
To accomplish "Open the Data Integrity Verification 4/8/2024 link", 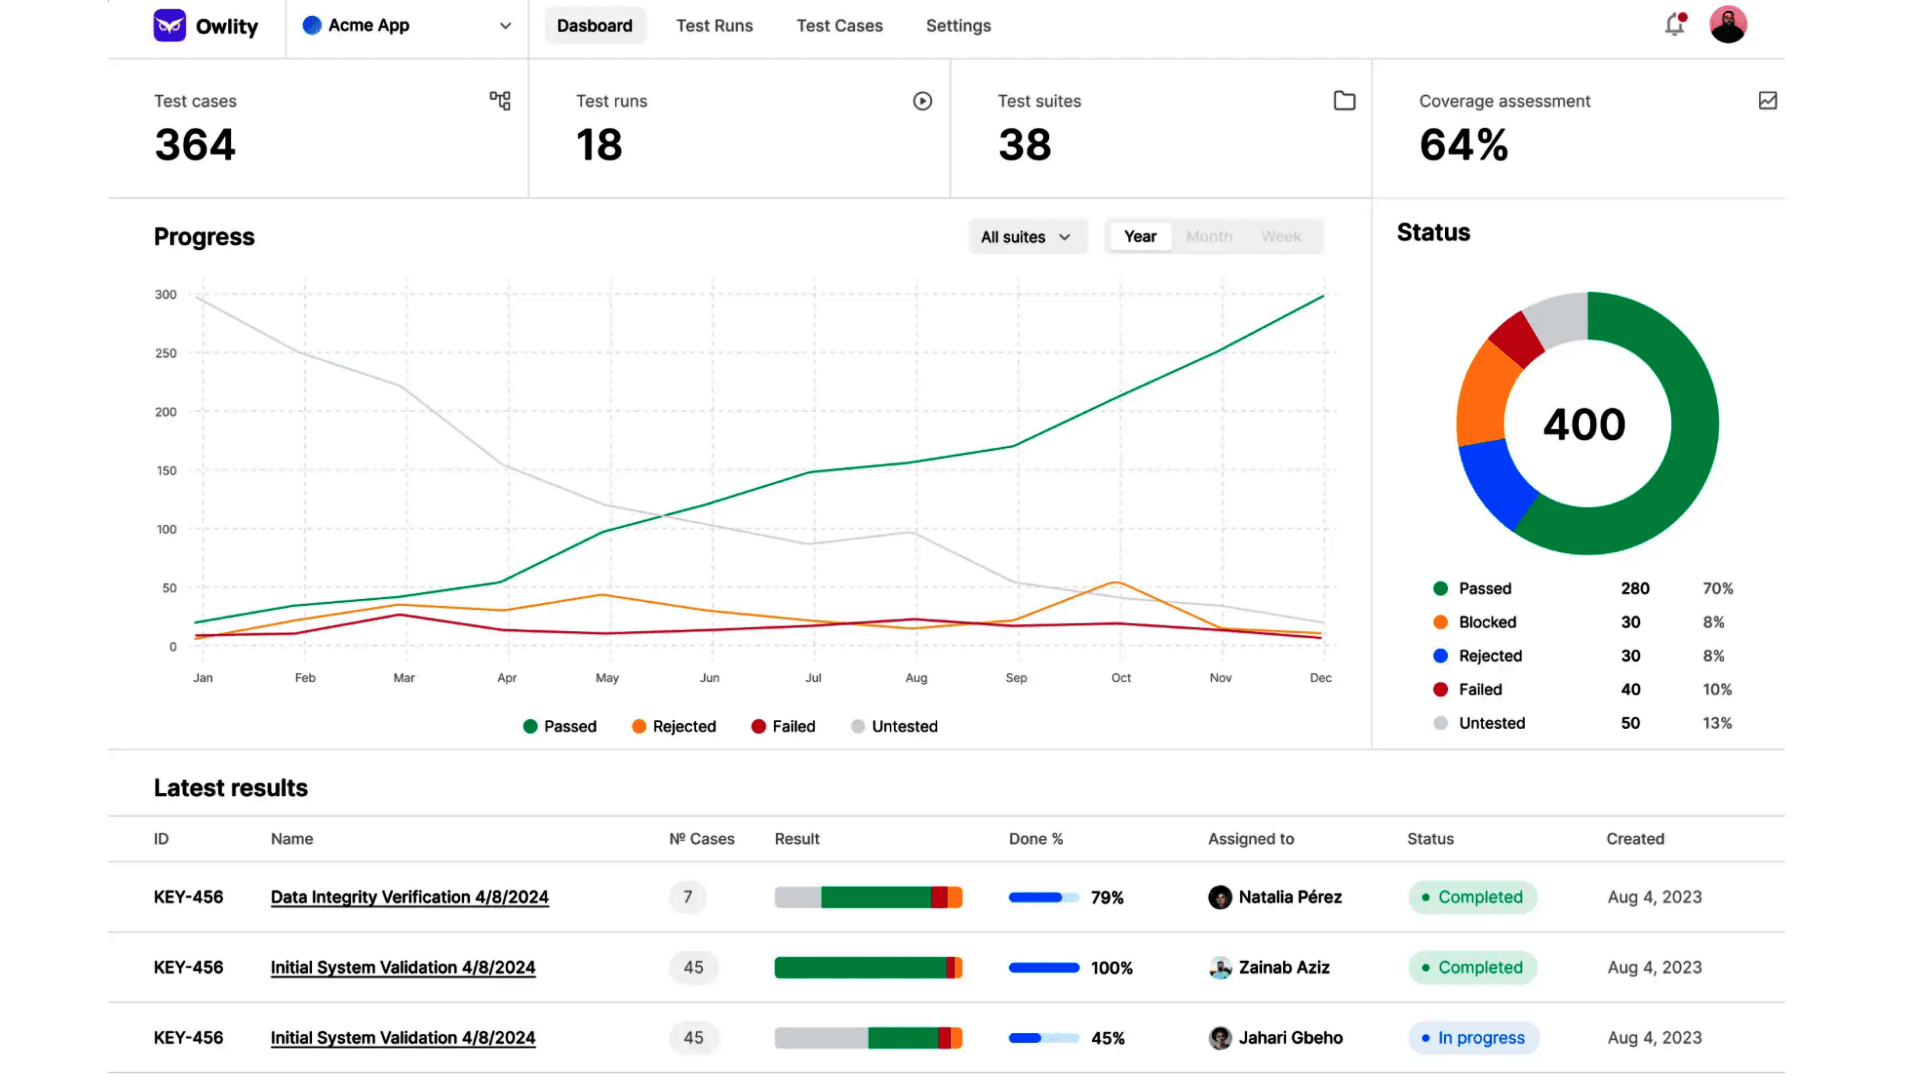I will [x=409, y=897].
